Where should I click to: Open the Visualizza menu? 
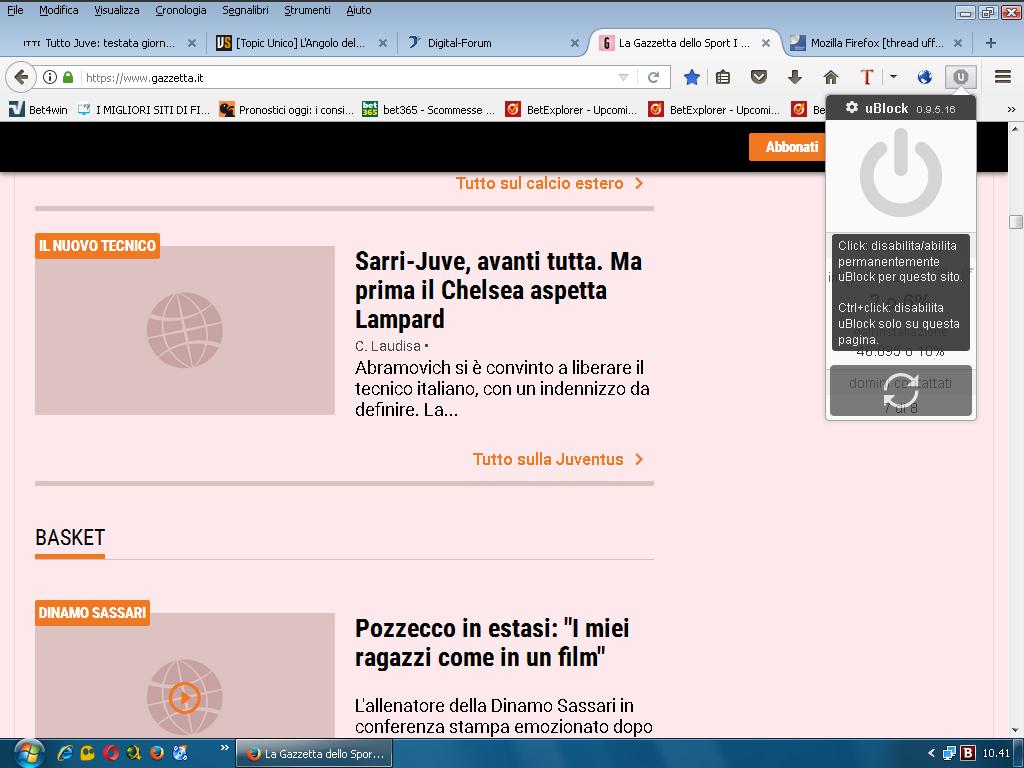point(117,10)
